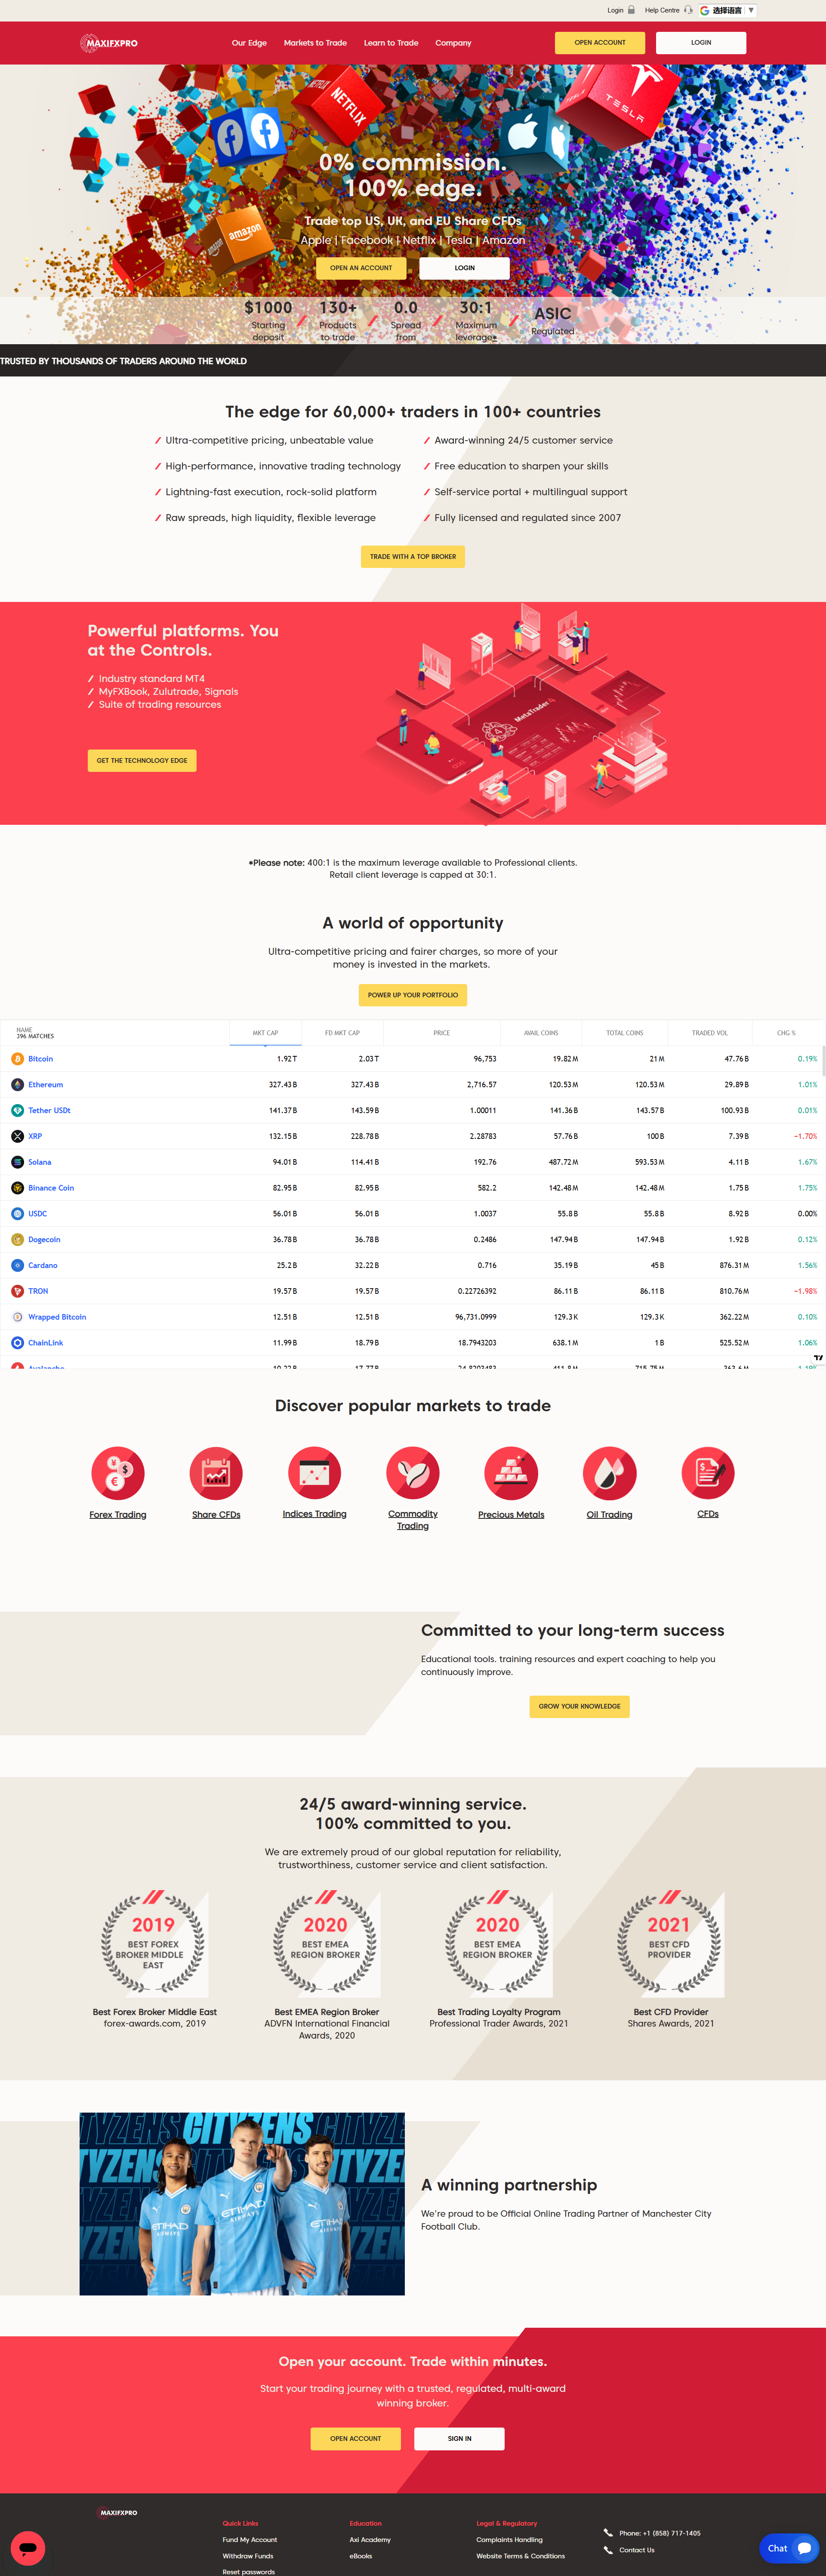Image resolution: width=826 pixels, height=2576 pixels.
Task: Click TRADE WITH A TOP BROKER button
Action: point(413,557)
